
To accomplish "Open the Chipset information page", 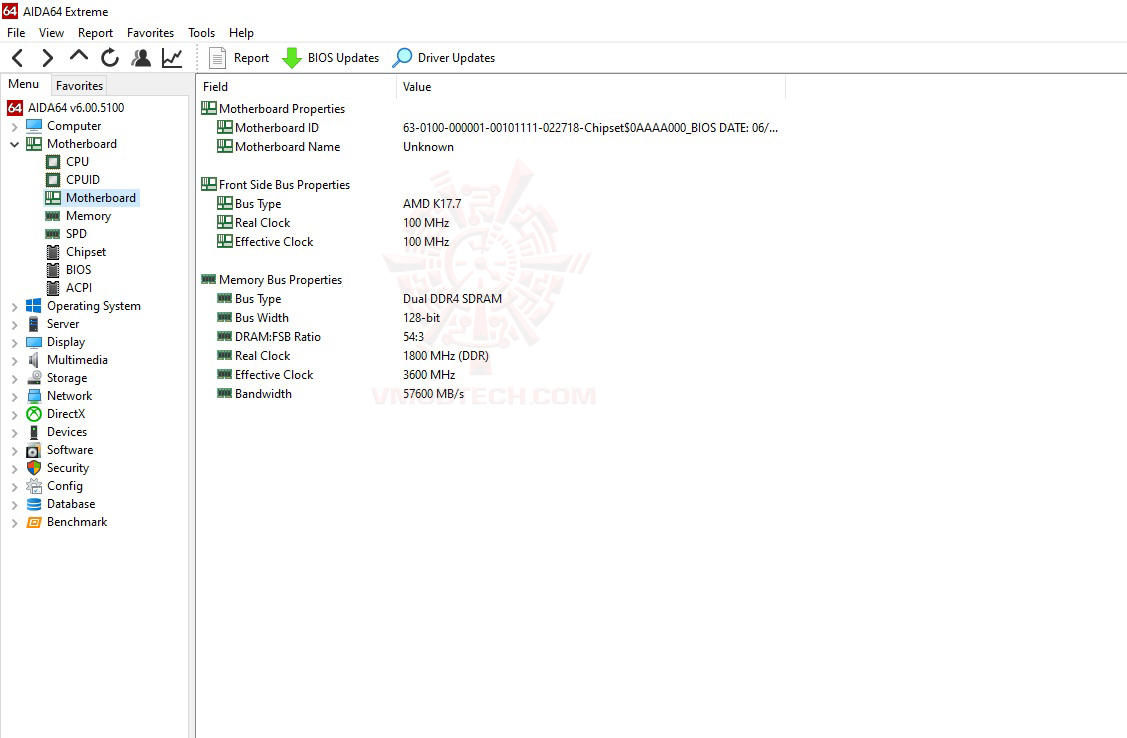I will point(83,251).
